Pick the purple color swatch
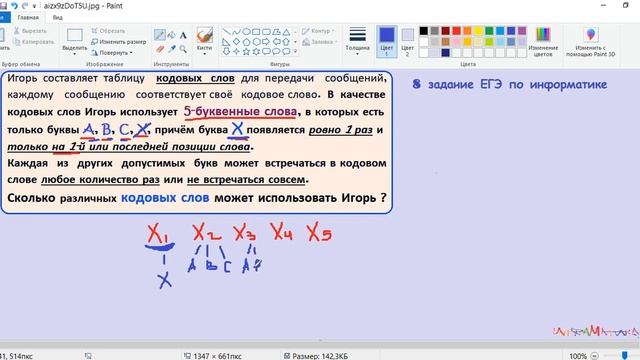 pos(522,31)
